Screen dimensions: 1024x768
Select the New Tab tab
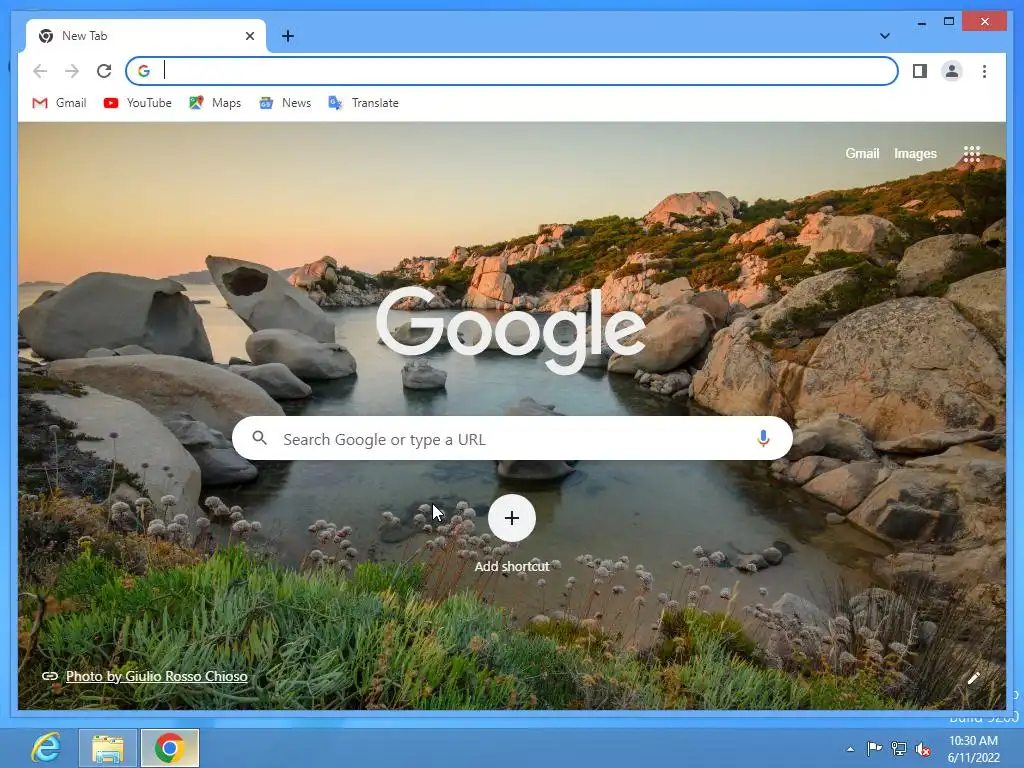tap(146, 36)
